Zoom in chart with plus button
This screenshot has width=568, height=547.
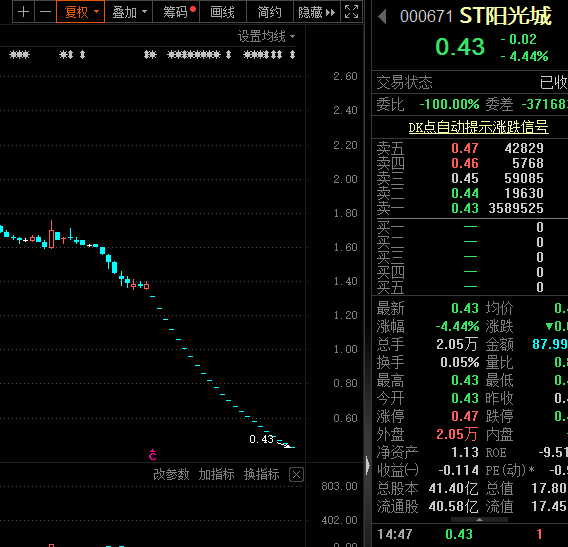[24, 12]
